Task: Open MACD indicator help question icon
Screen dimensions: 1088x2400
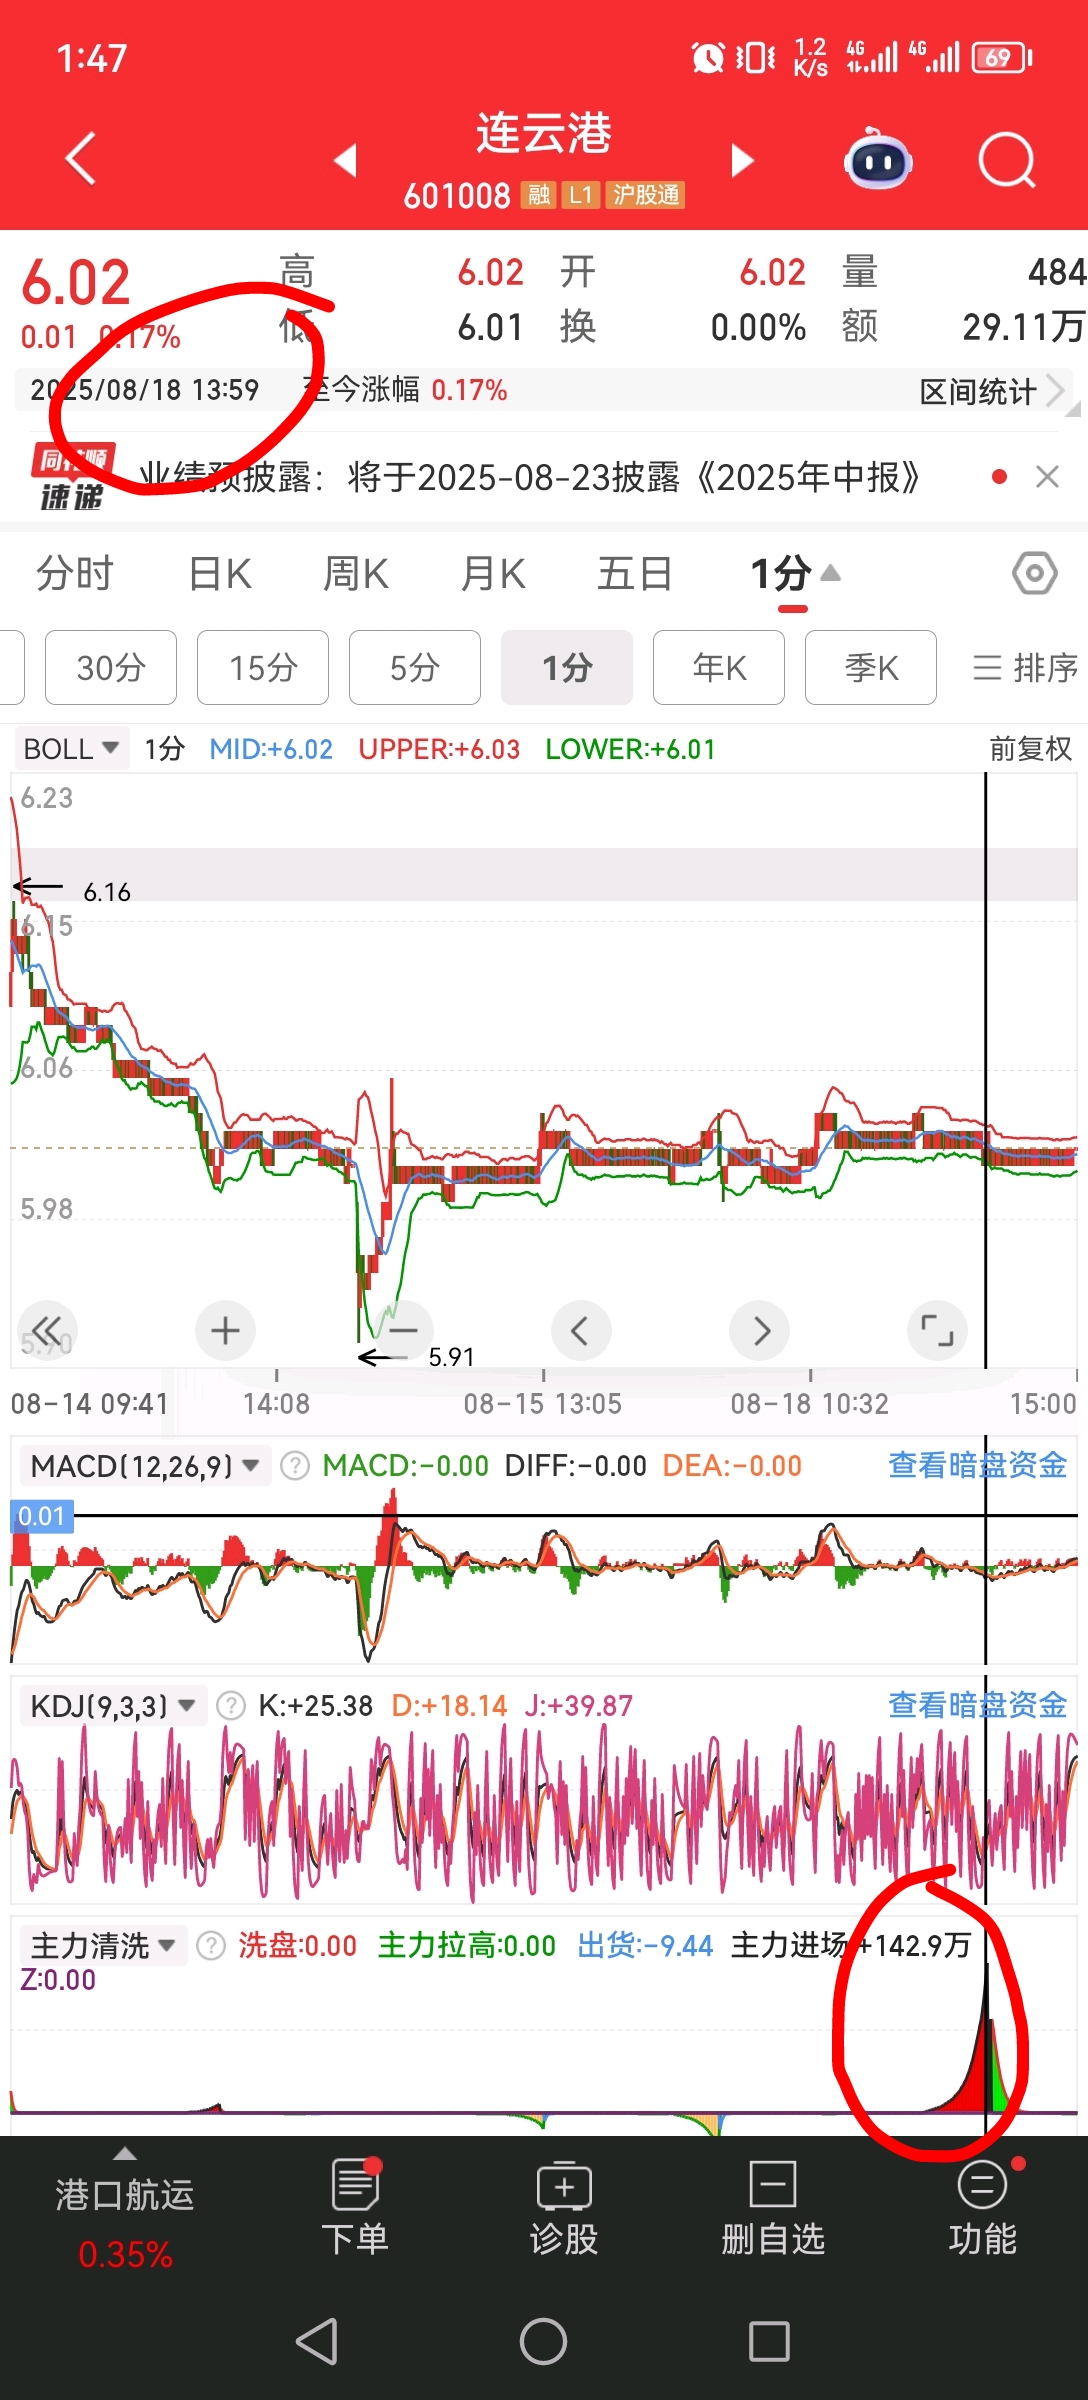Action: coord(294,1466)
